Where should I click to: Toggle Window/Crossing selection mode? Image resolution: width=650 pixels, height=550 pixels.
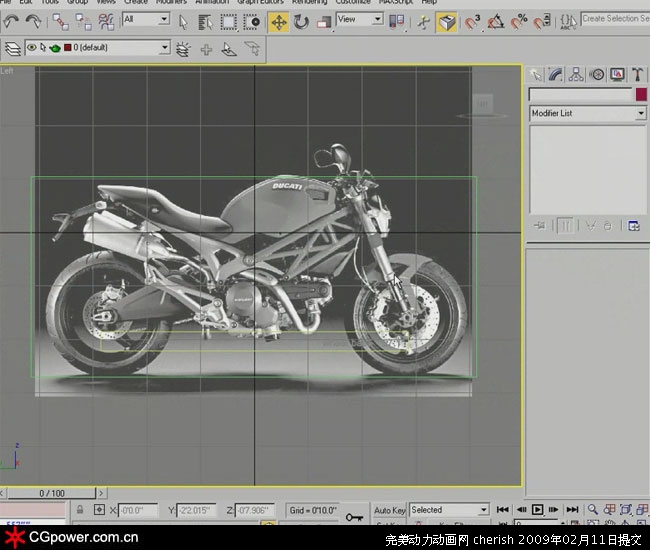(251, 22)
